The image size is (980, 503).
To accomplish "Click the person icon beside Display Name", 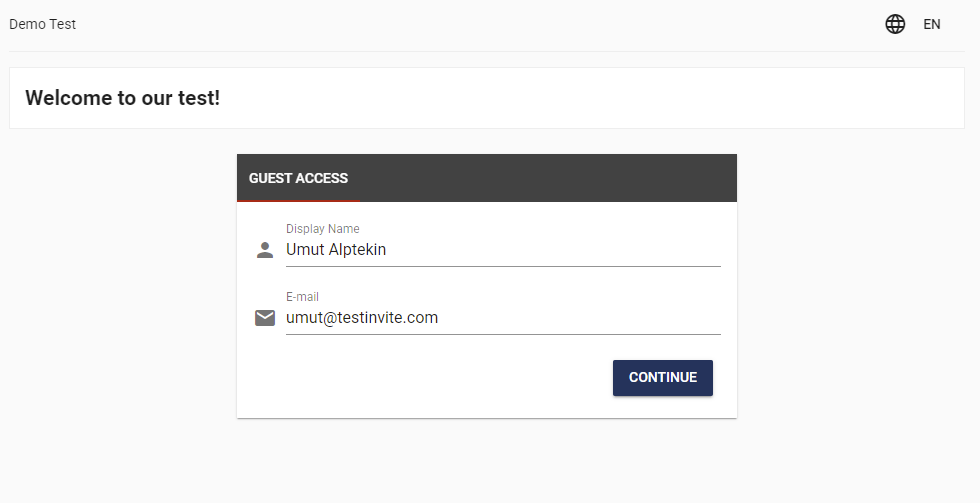I will [x=265, y=250].
